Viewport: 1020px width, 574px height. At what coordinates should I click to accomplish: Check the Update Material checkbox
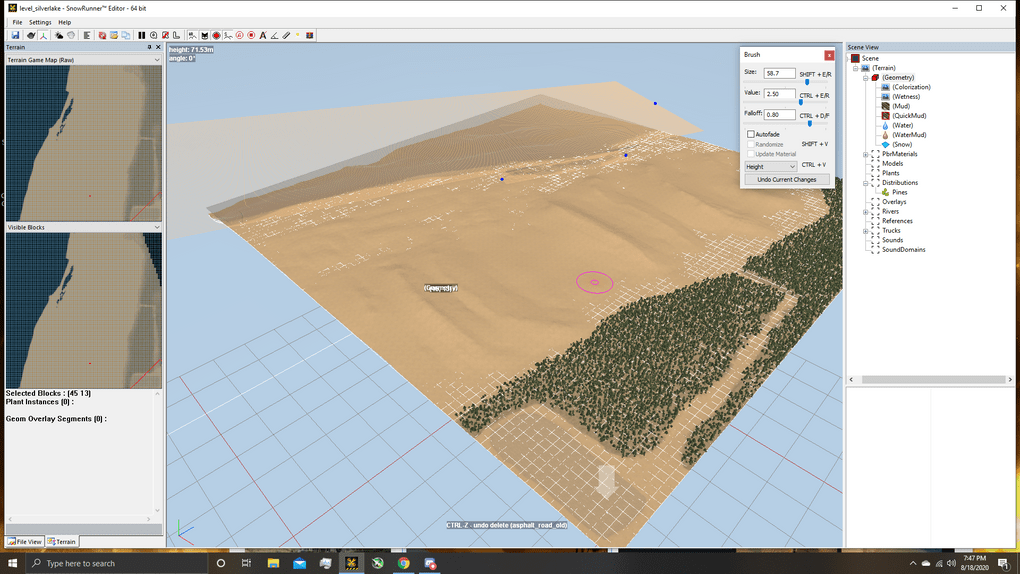pos(751,154)
